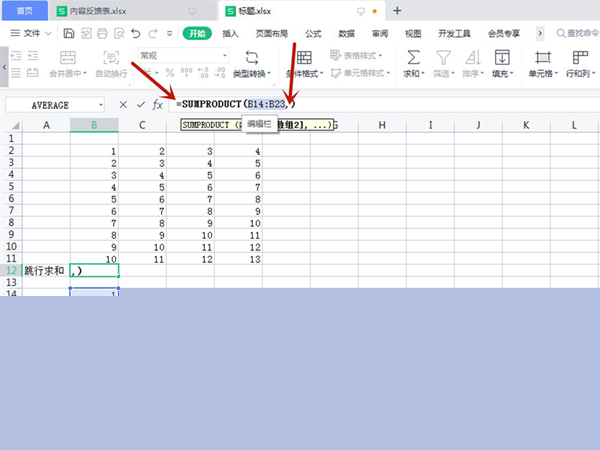Click the display icon on 标题.xlsx tab
Screen dimensions: 600x450
pyautogui.click(x=360, y=11)
